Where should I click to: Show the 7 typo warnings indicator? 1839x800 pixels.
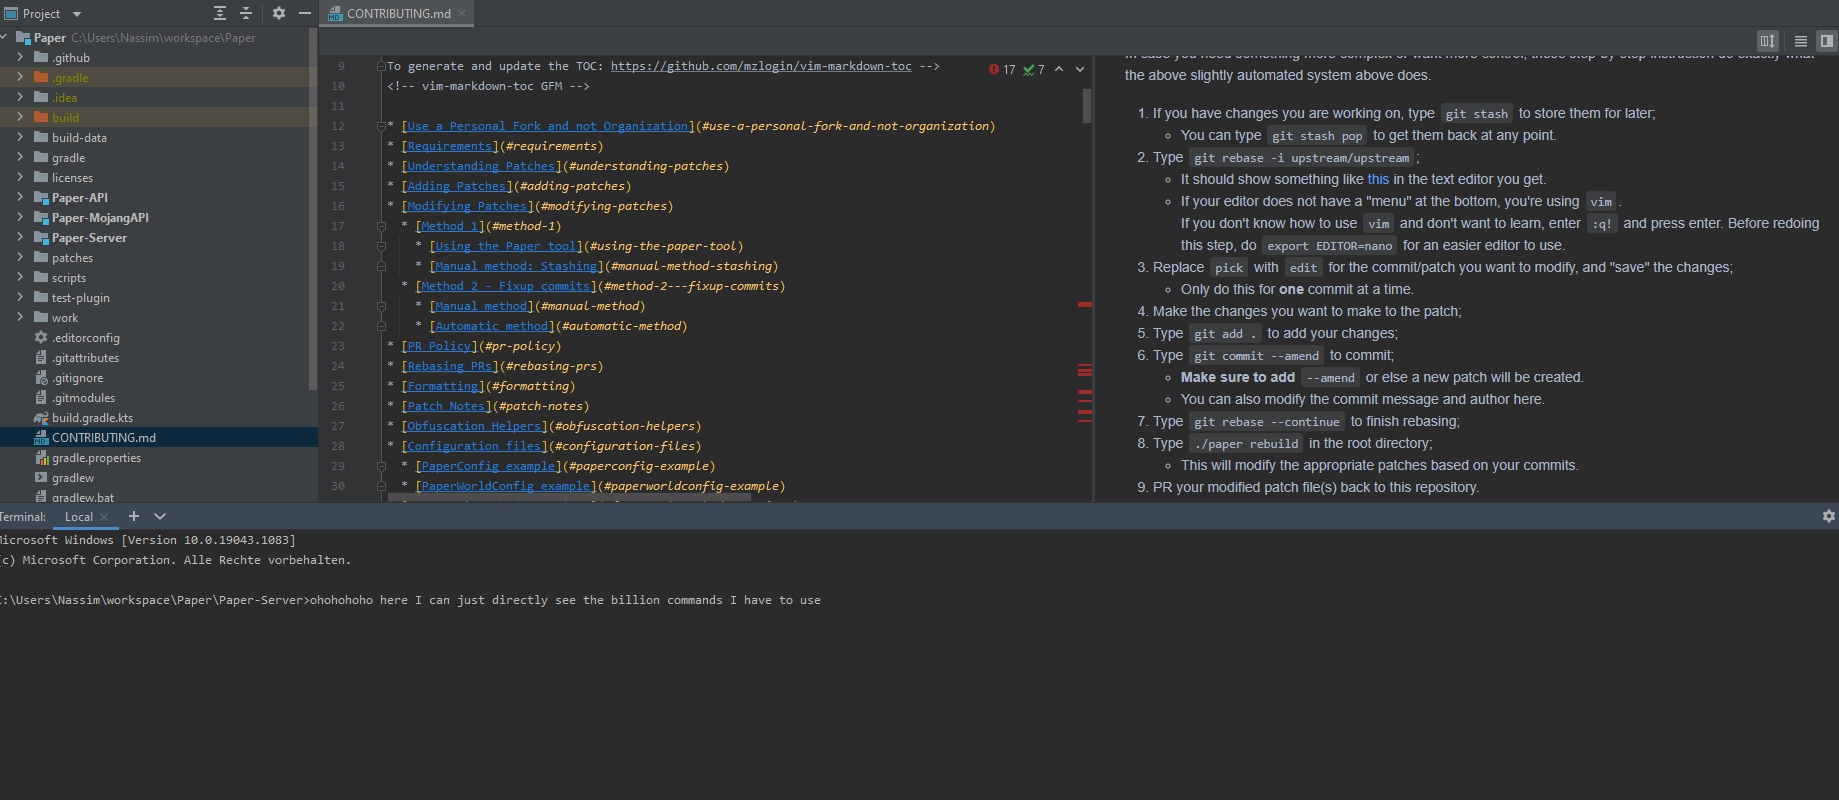pos(1034,69)
